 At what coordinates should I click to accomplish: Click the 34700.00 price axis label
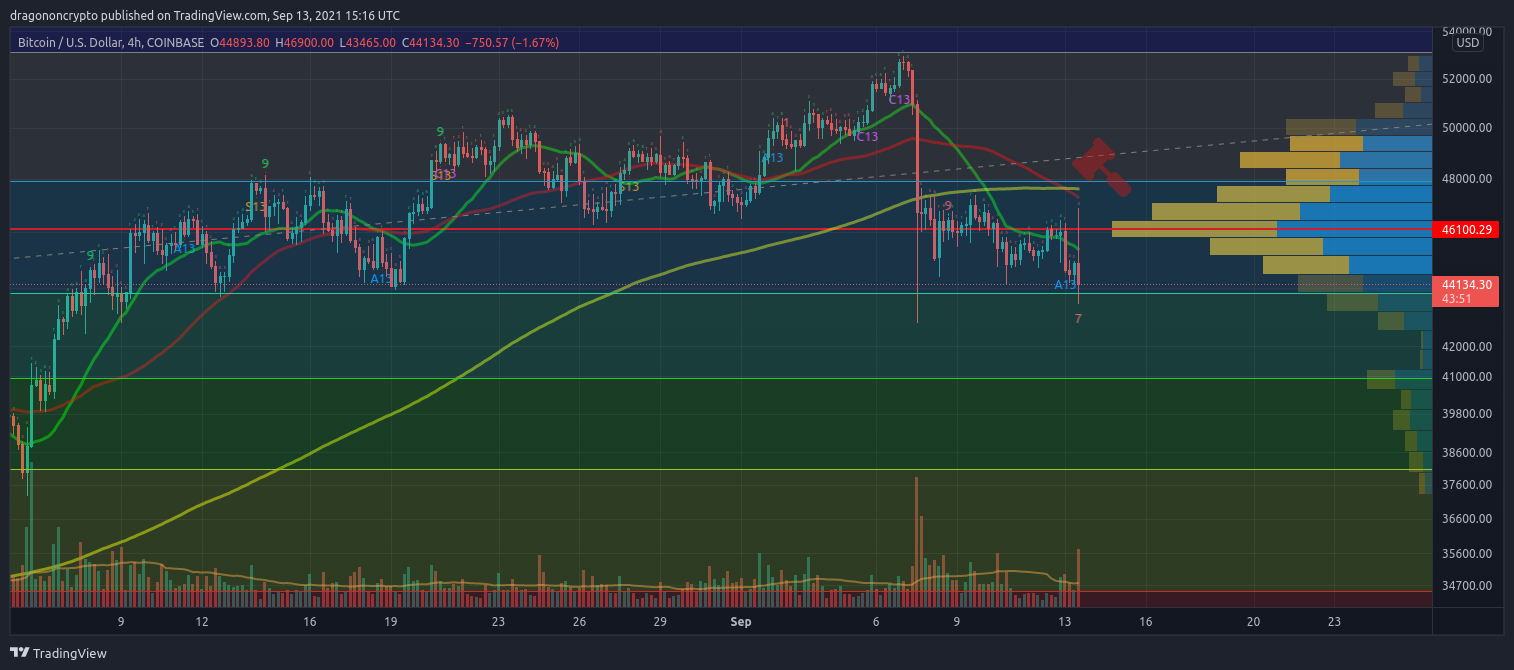1467,586
